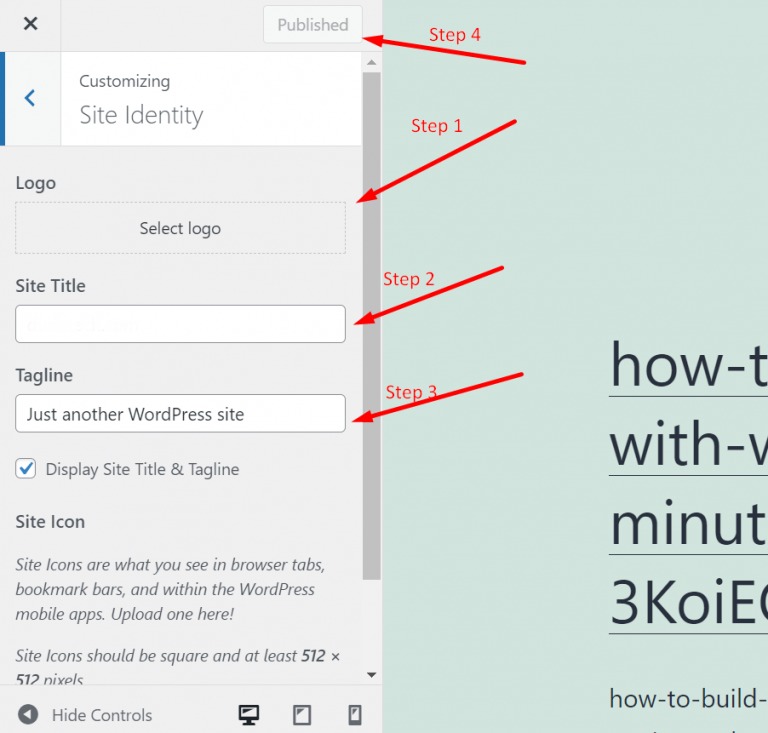Click the Hide Controls text label
The height and width of the screenshot is (733, 768).
(x=102, y=715)
